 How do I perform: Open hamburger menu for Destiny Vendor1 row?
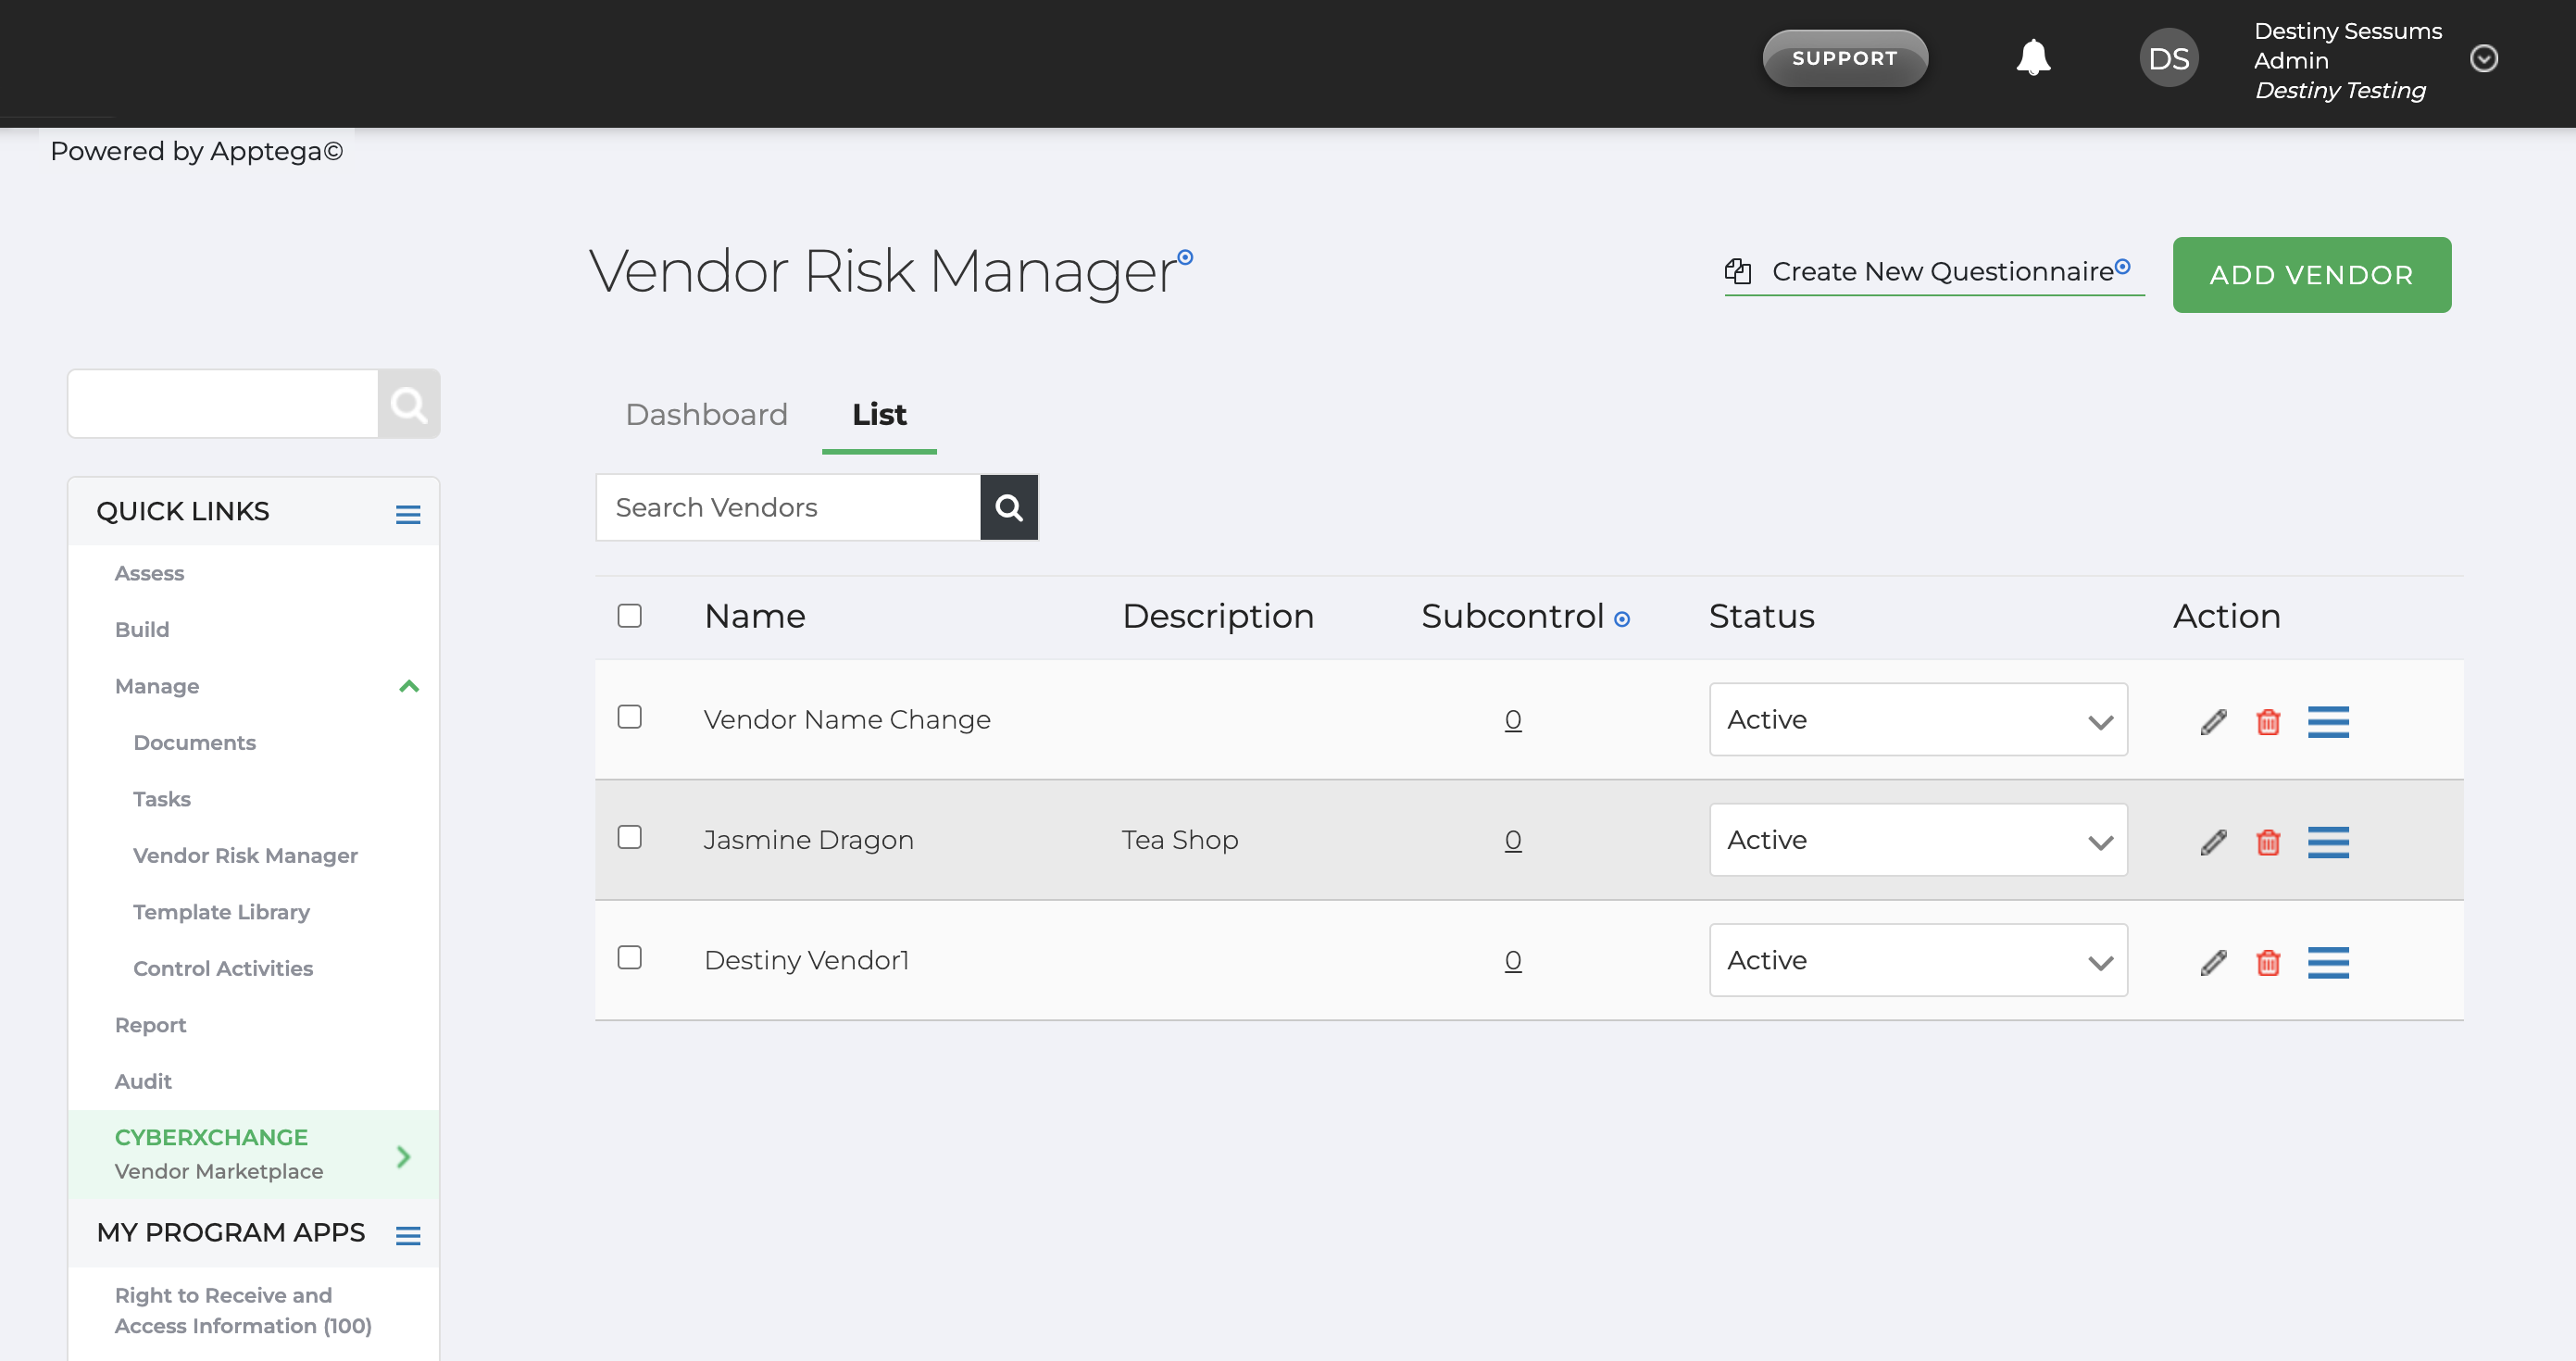[x=2327, y=962]
